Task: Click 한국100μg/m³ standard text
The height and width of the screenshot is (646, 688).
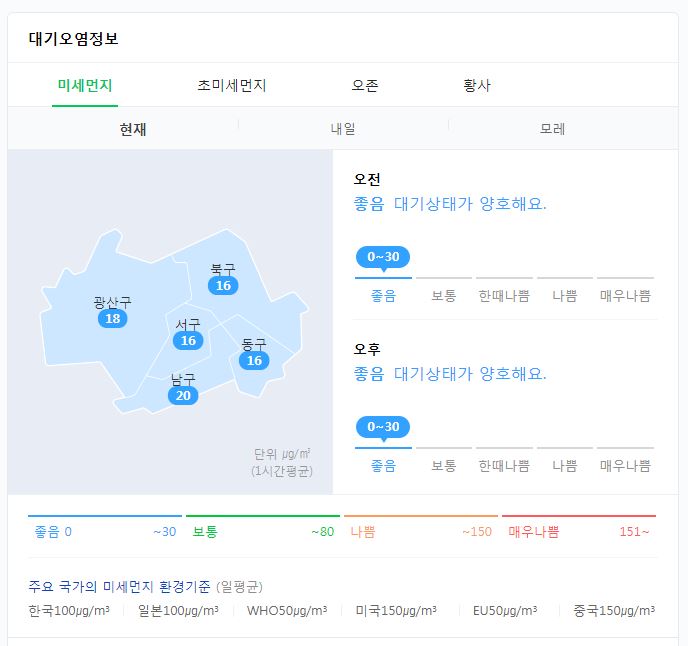Action: (x=69, y=610)
